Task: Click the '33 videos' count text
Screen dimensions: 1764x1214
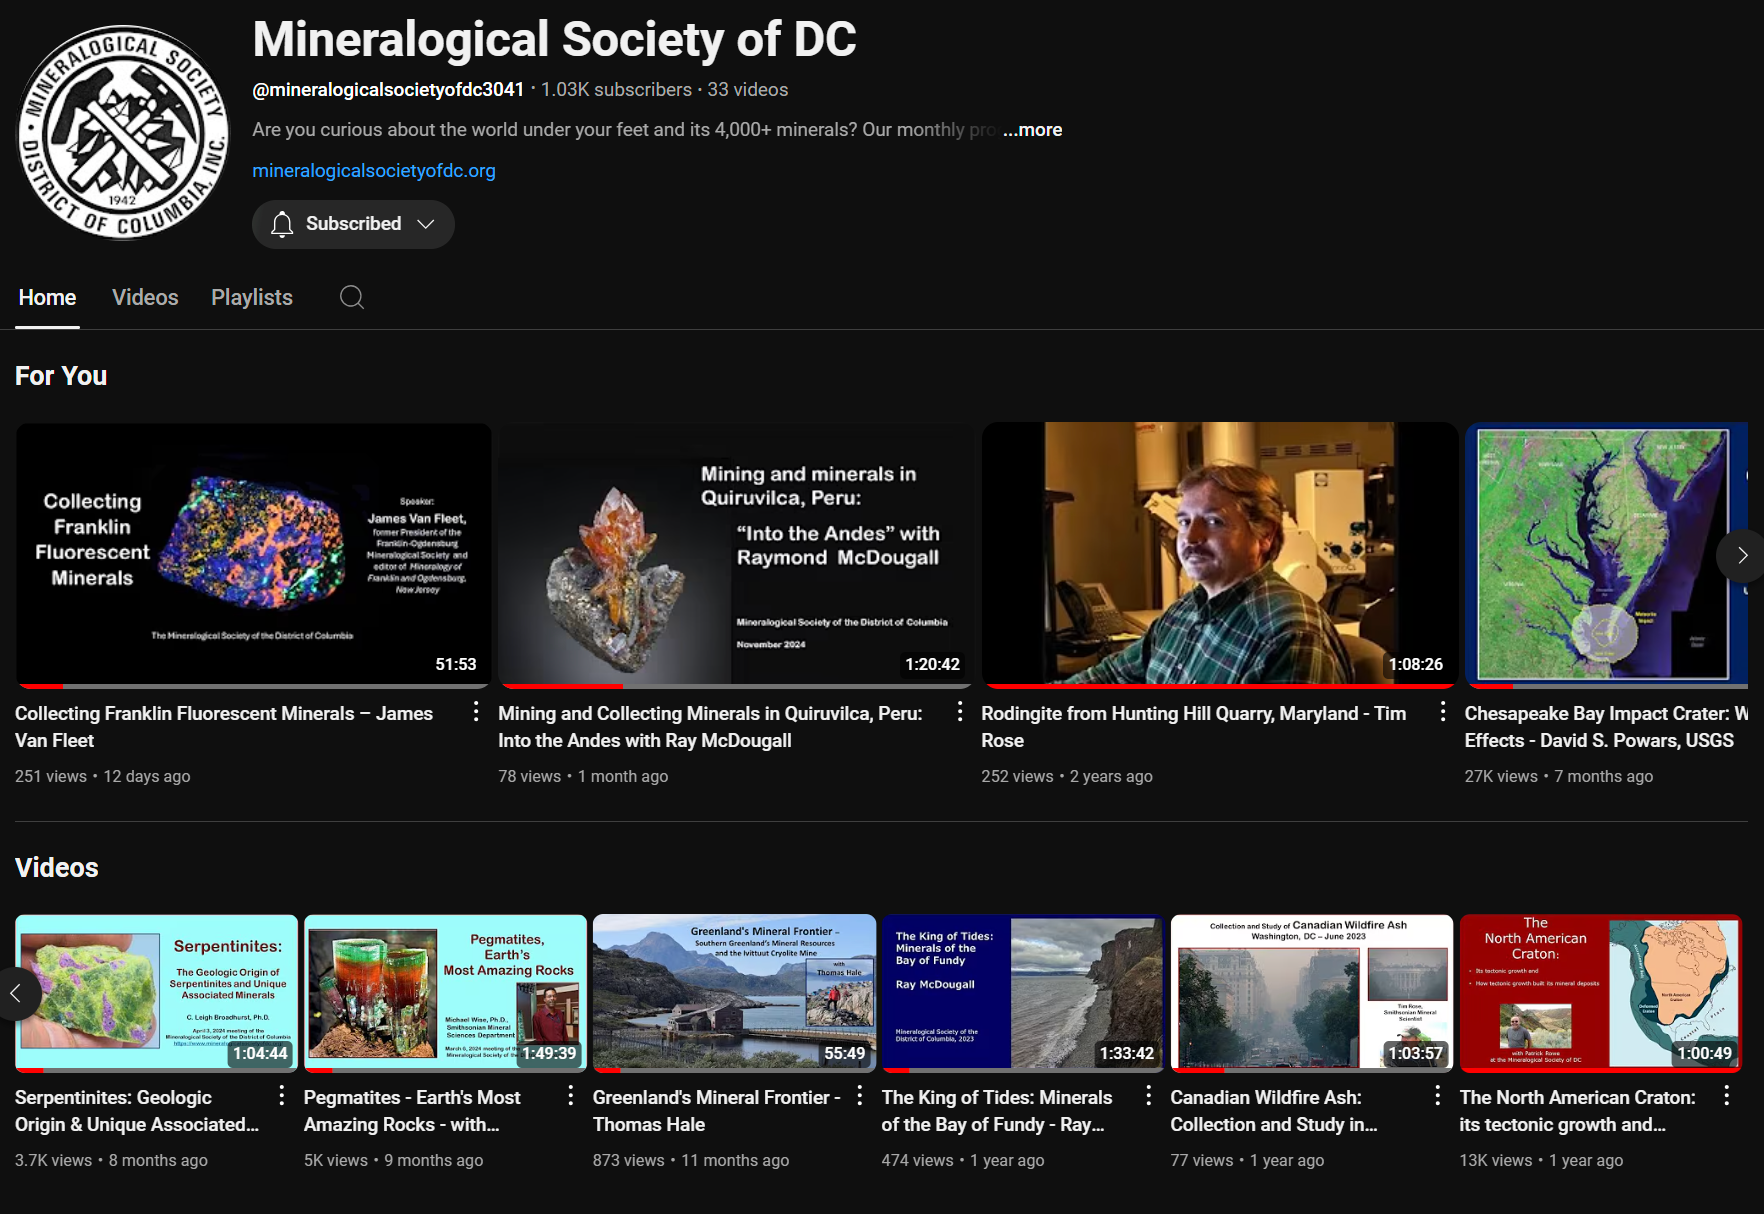Action: click(x=748, y=90)
